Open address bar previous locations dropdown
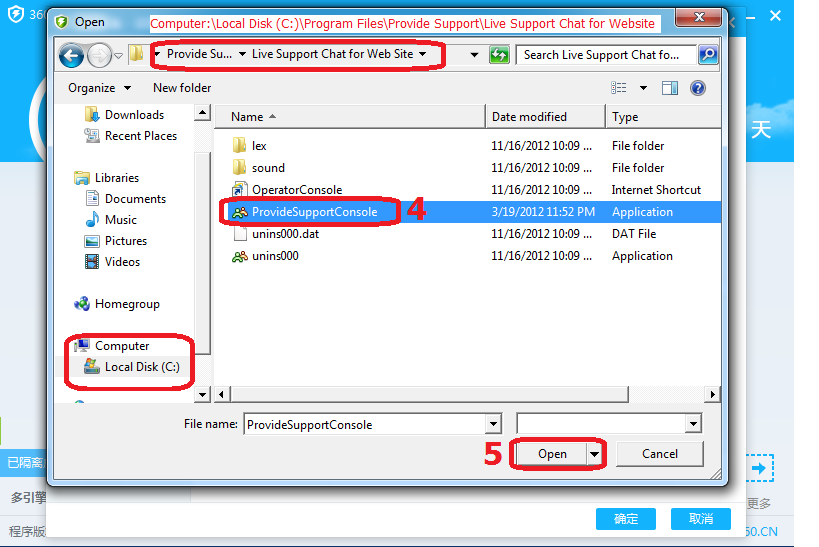Screen dimensions: 819x547 [x=474, y=54]
